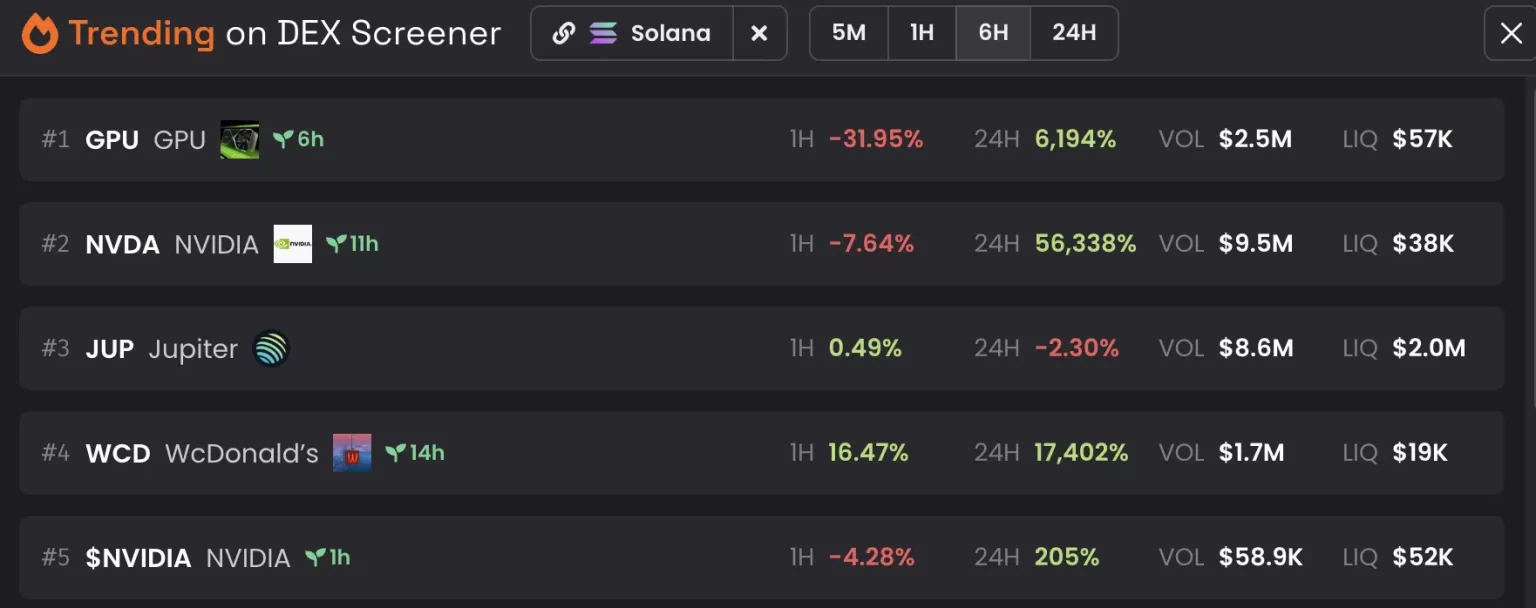Click the Jupiter token swirl icon
The width and height of the screenshot is (1536, 608).
click(271, 349)
